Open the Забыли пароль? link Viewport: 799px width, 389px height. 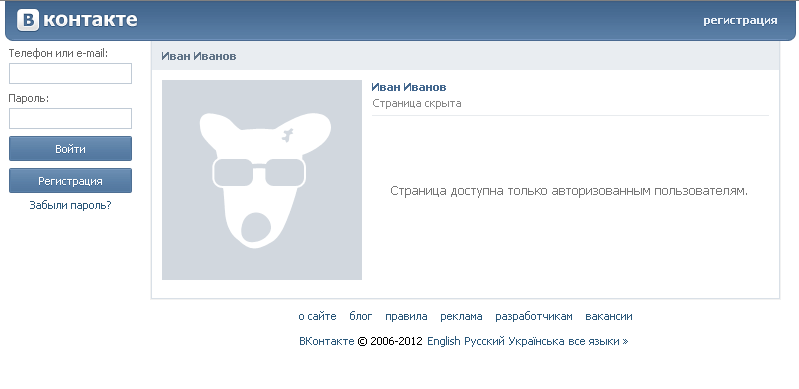coord(70,205)
